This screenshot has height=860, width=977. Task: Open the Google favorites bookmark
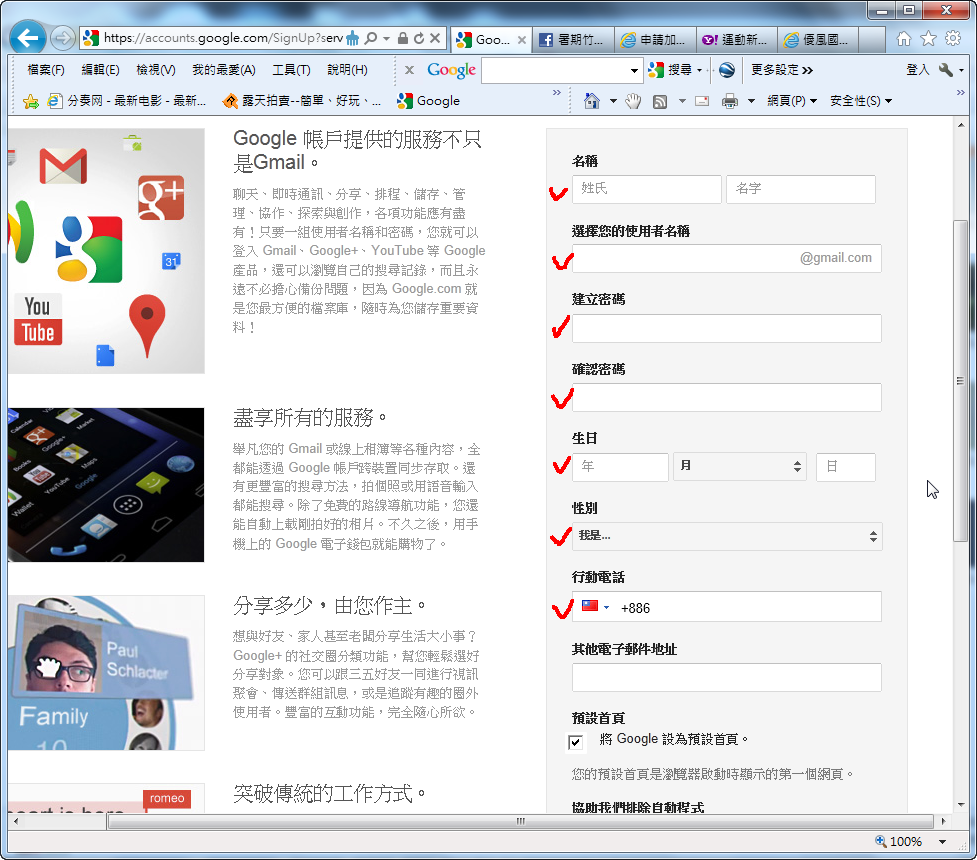[x=429, y=101]
